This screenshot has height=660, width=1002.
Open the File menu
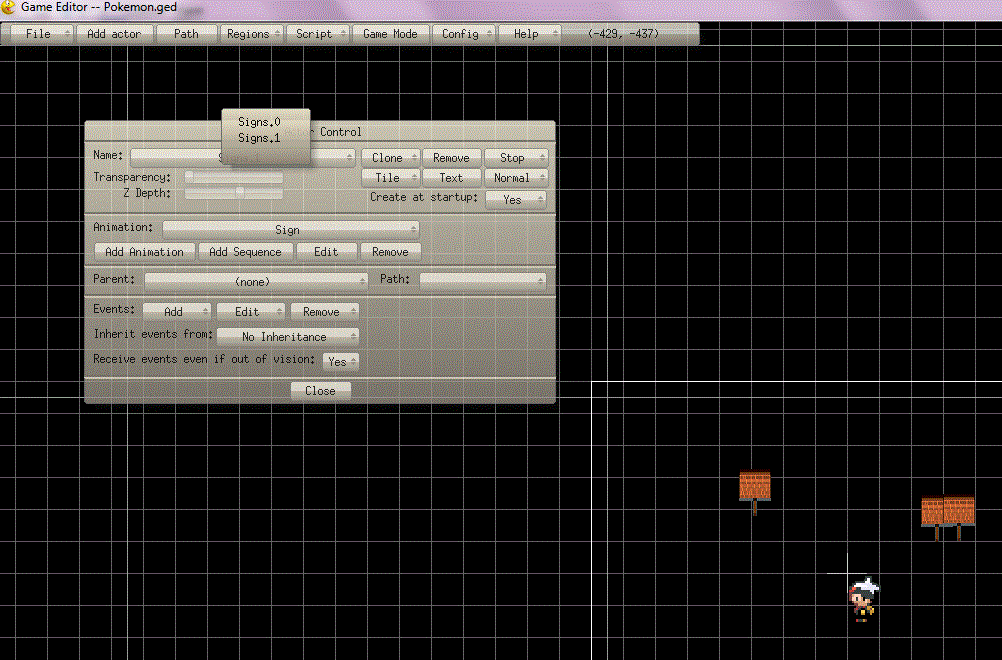pos(42,34)
